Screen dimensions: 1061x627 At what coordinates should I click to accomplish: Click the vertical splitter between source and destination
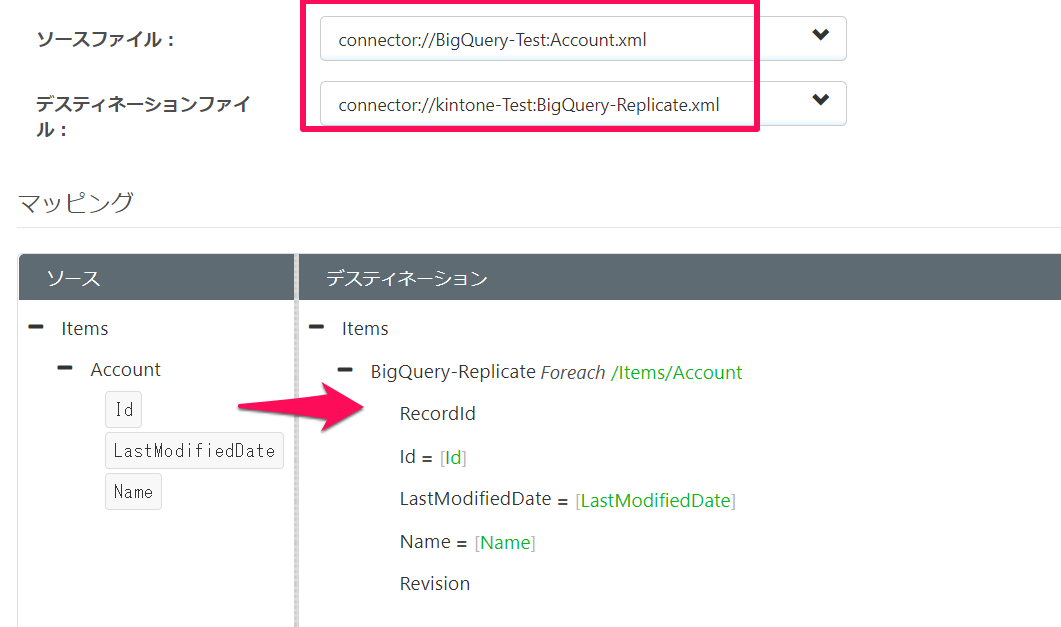pos(296,440)
